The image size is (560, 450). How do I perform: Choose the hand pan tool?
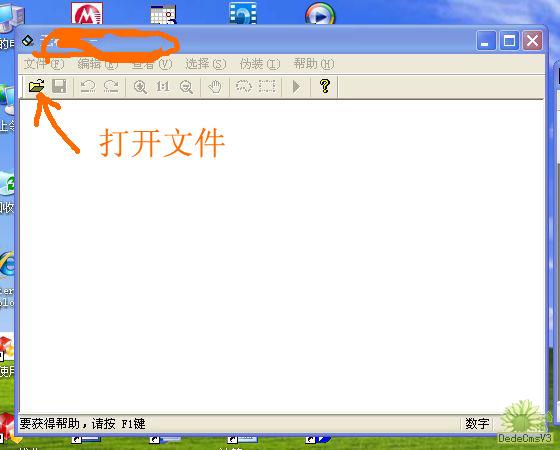click(215, 86)
